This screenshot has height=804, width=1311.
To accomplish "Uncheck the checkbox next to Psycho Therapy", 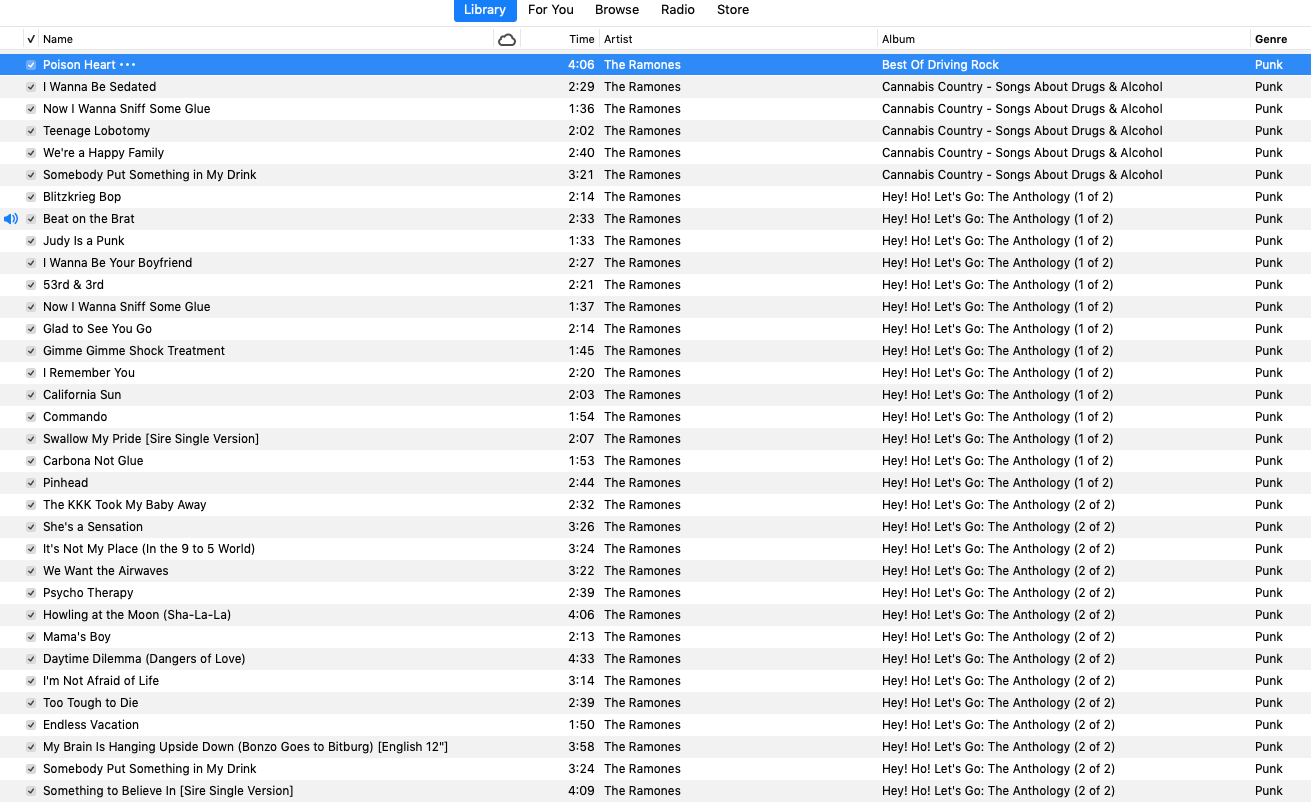I will point(31,593).
